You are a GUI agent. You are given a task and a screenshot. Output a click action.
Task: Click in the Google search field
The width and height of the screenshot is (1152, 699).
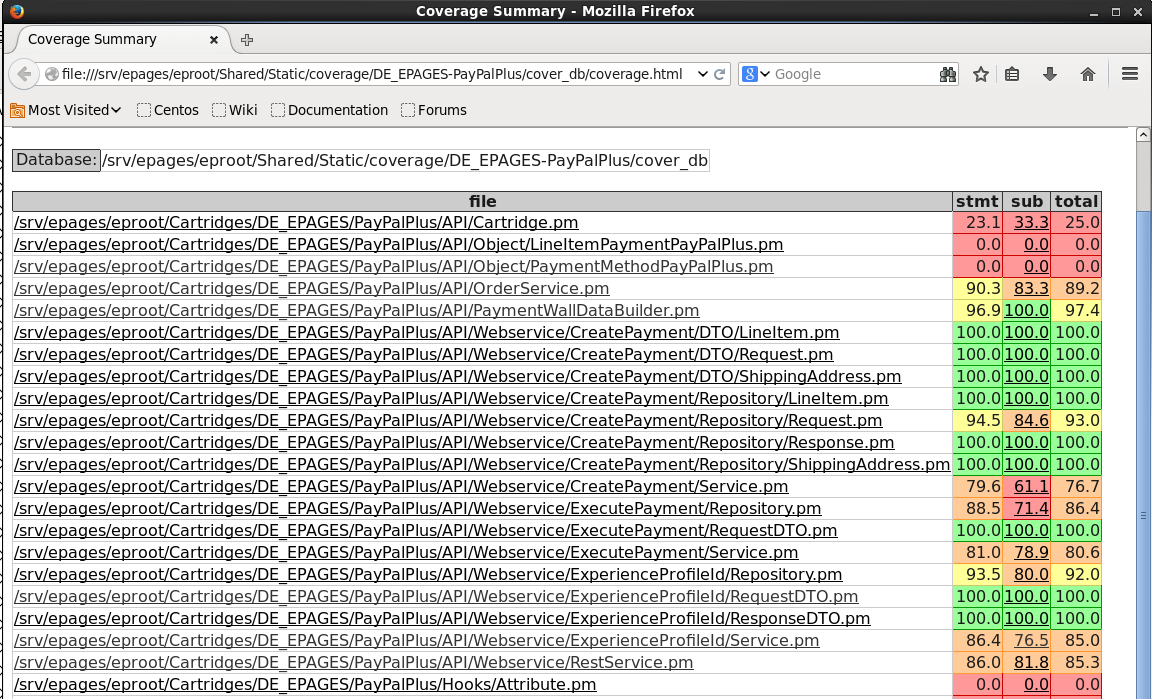[850, 74]
